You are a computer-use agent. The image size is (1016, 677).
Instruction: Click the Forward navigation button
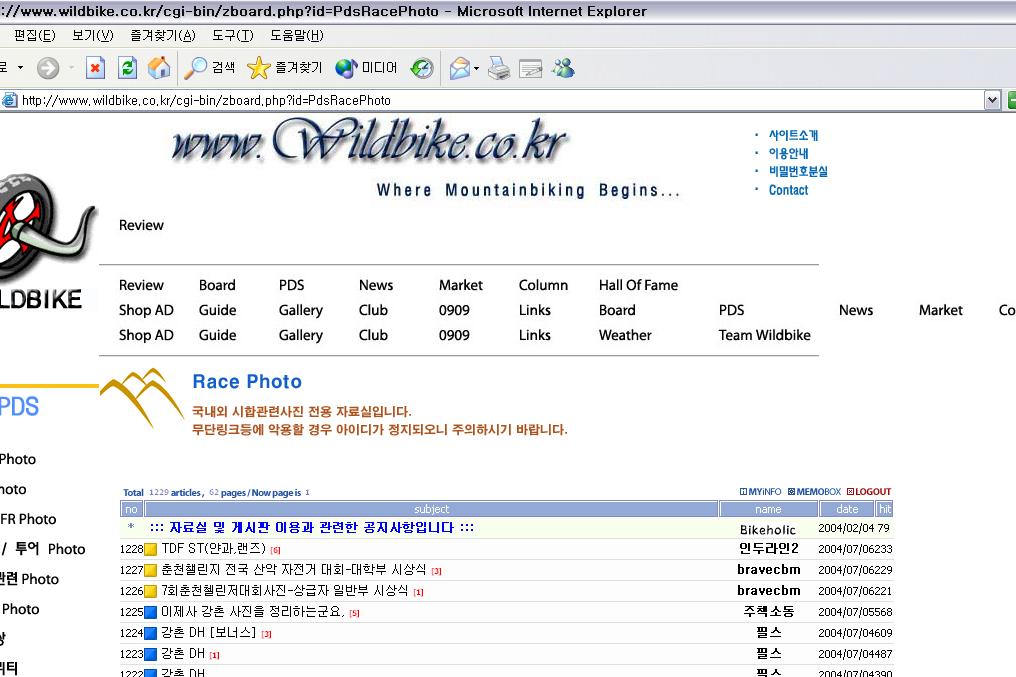point(48,68)
